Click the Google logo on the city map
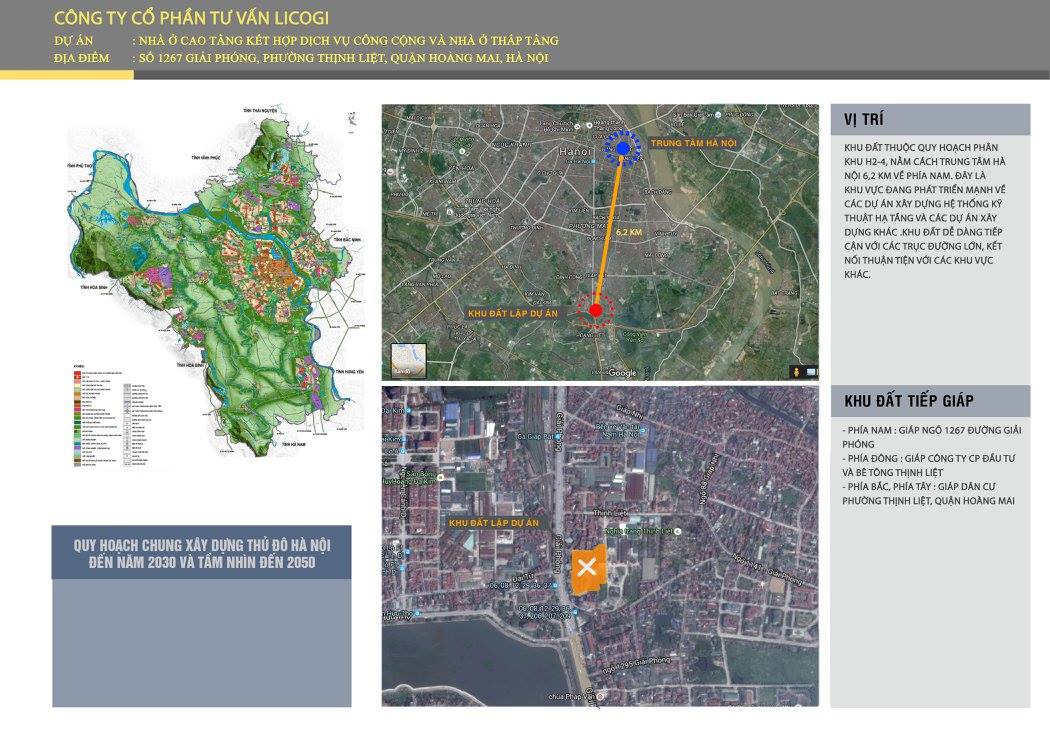1050x743 pixels. (623, 374)
